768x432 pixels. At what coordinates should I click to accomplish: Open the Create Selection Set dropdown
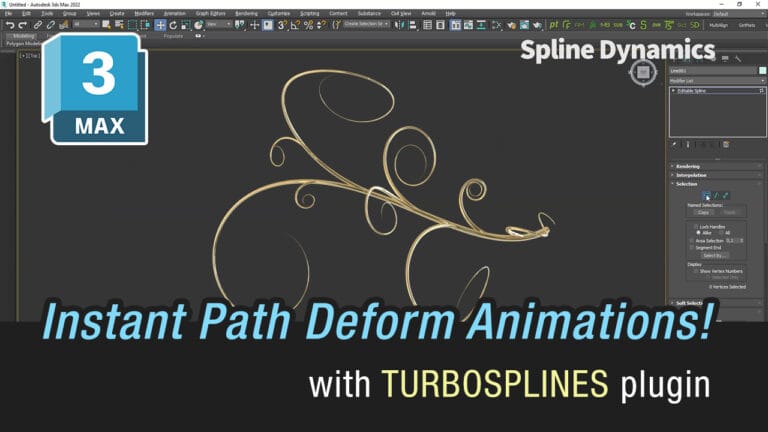[366, 24]
